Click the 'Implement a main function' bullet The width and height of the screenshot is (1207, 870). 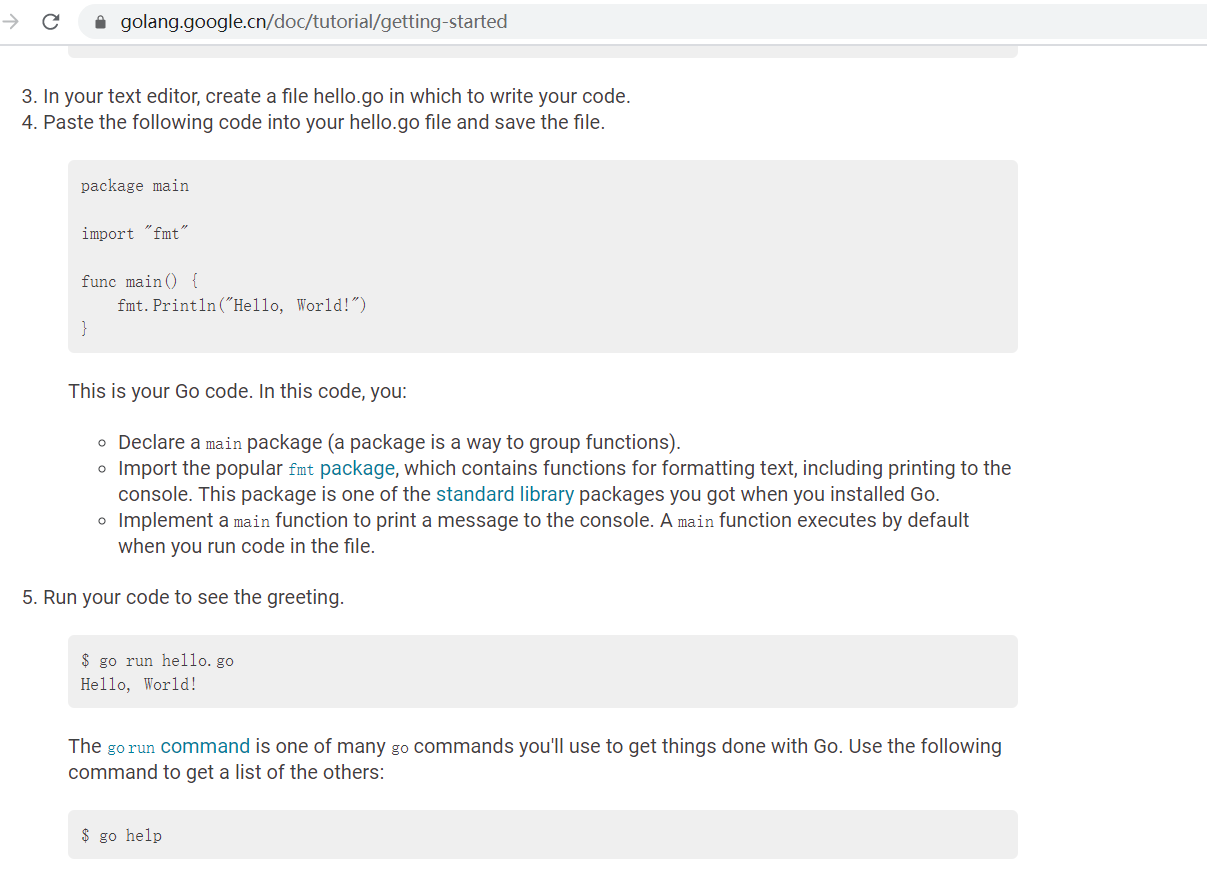pyautogui.click(x=544, y=533)
